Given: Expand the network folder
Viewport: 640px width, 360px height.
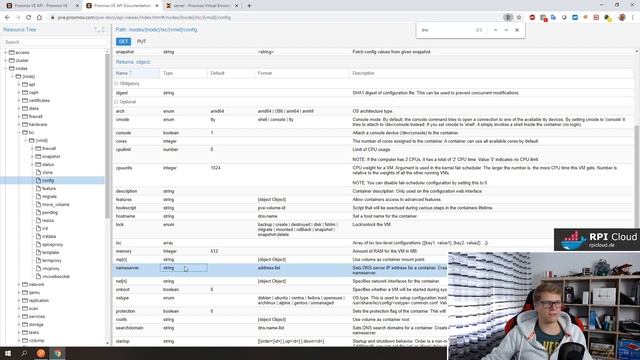Looking at the screenshot, I should 19,284.
